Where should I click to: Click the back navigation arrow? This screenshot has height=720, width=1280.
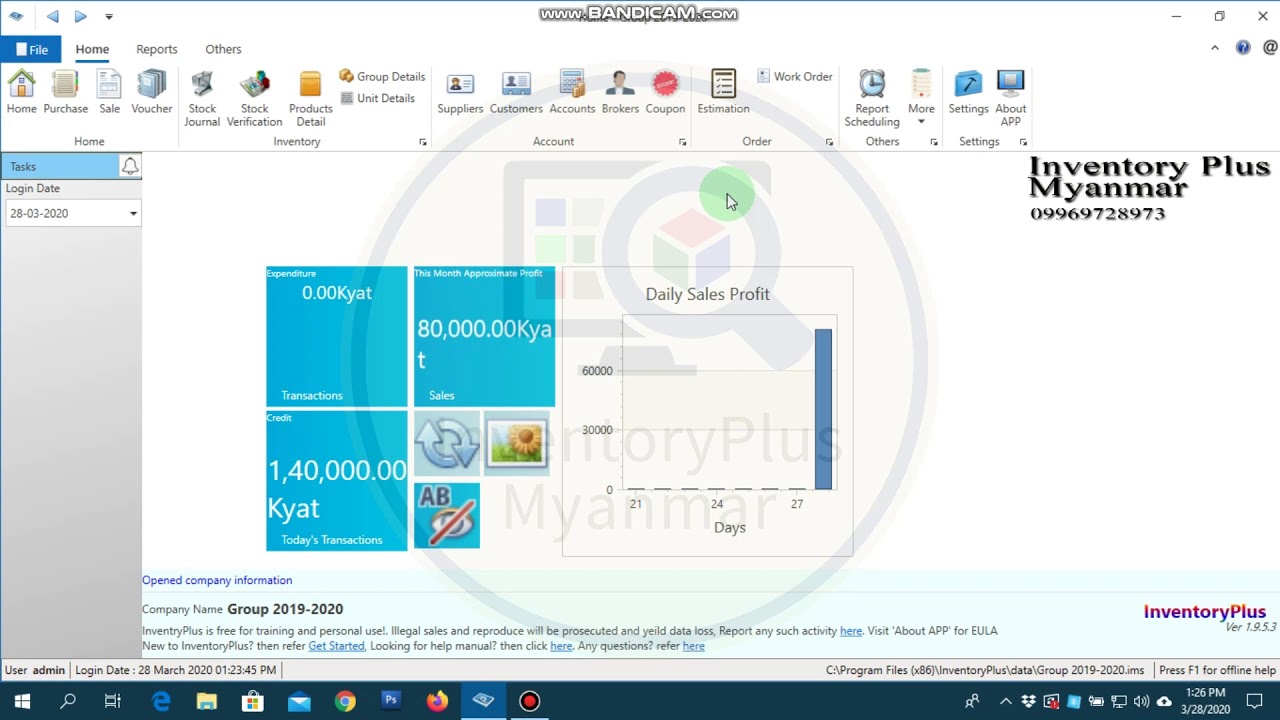click(x=52, y=16)
